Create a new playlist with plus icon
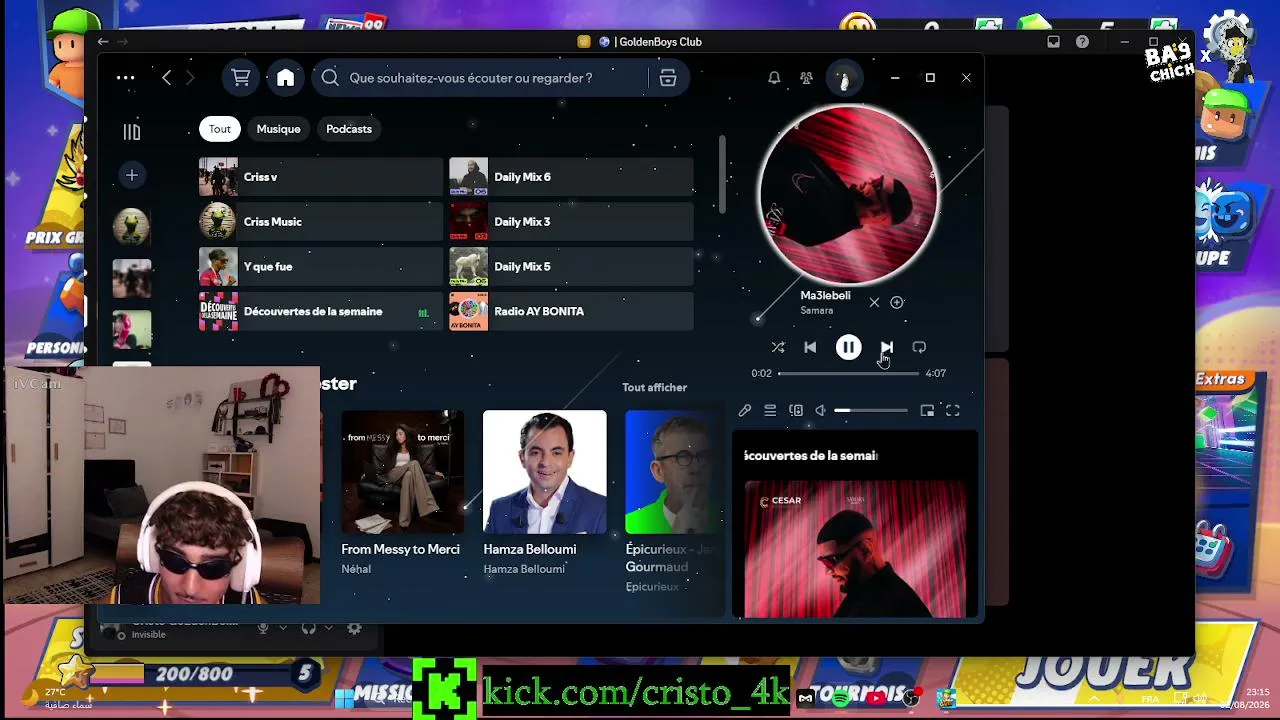This screenshot has width=1280, height=720. click(131, 175)
